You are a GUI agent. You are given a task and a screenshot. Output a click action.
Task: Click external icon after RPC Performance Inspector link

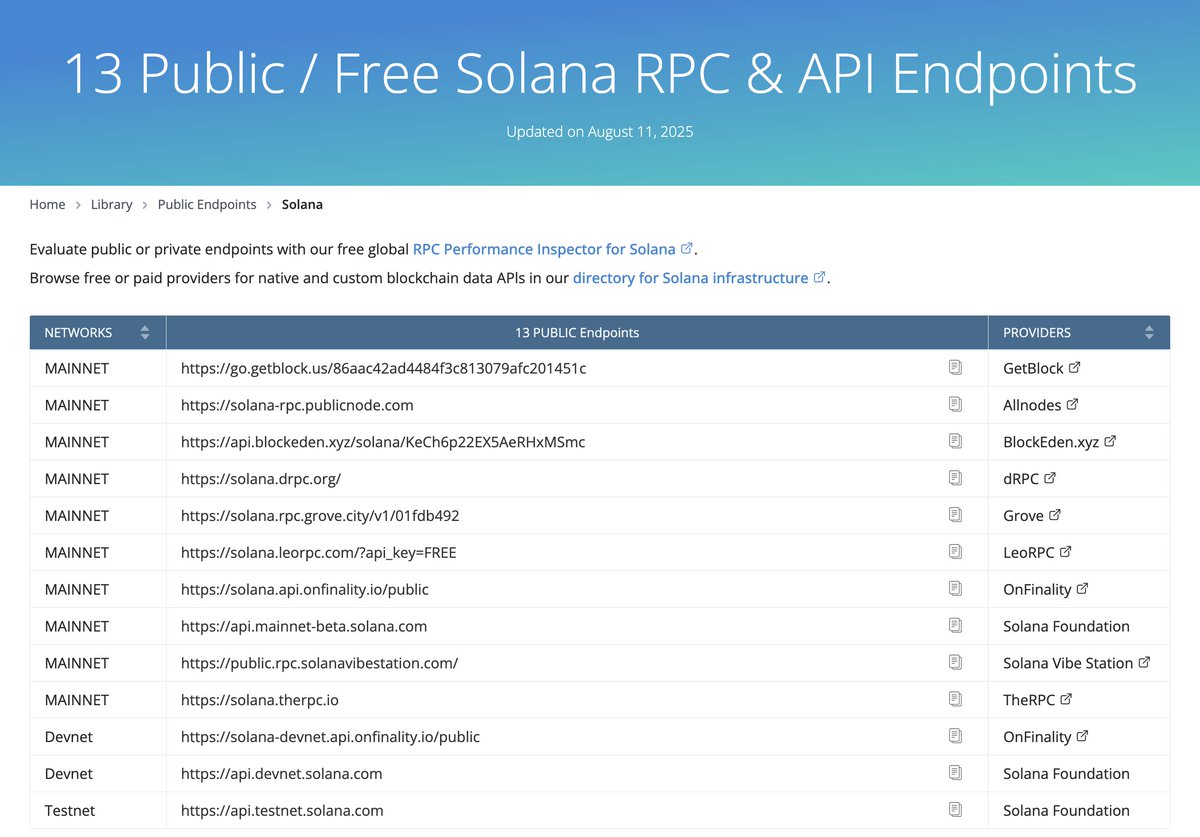687,248
